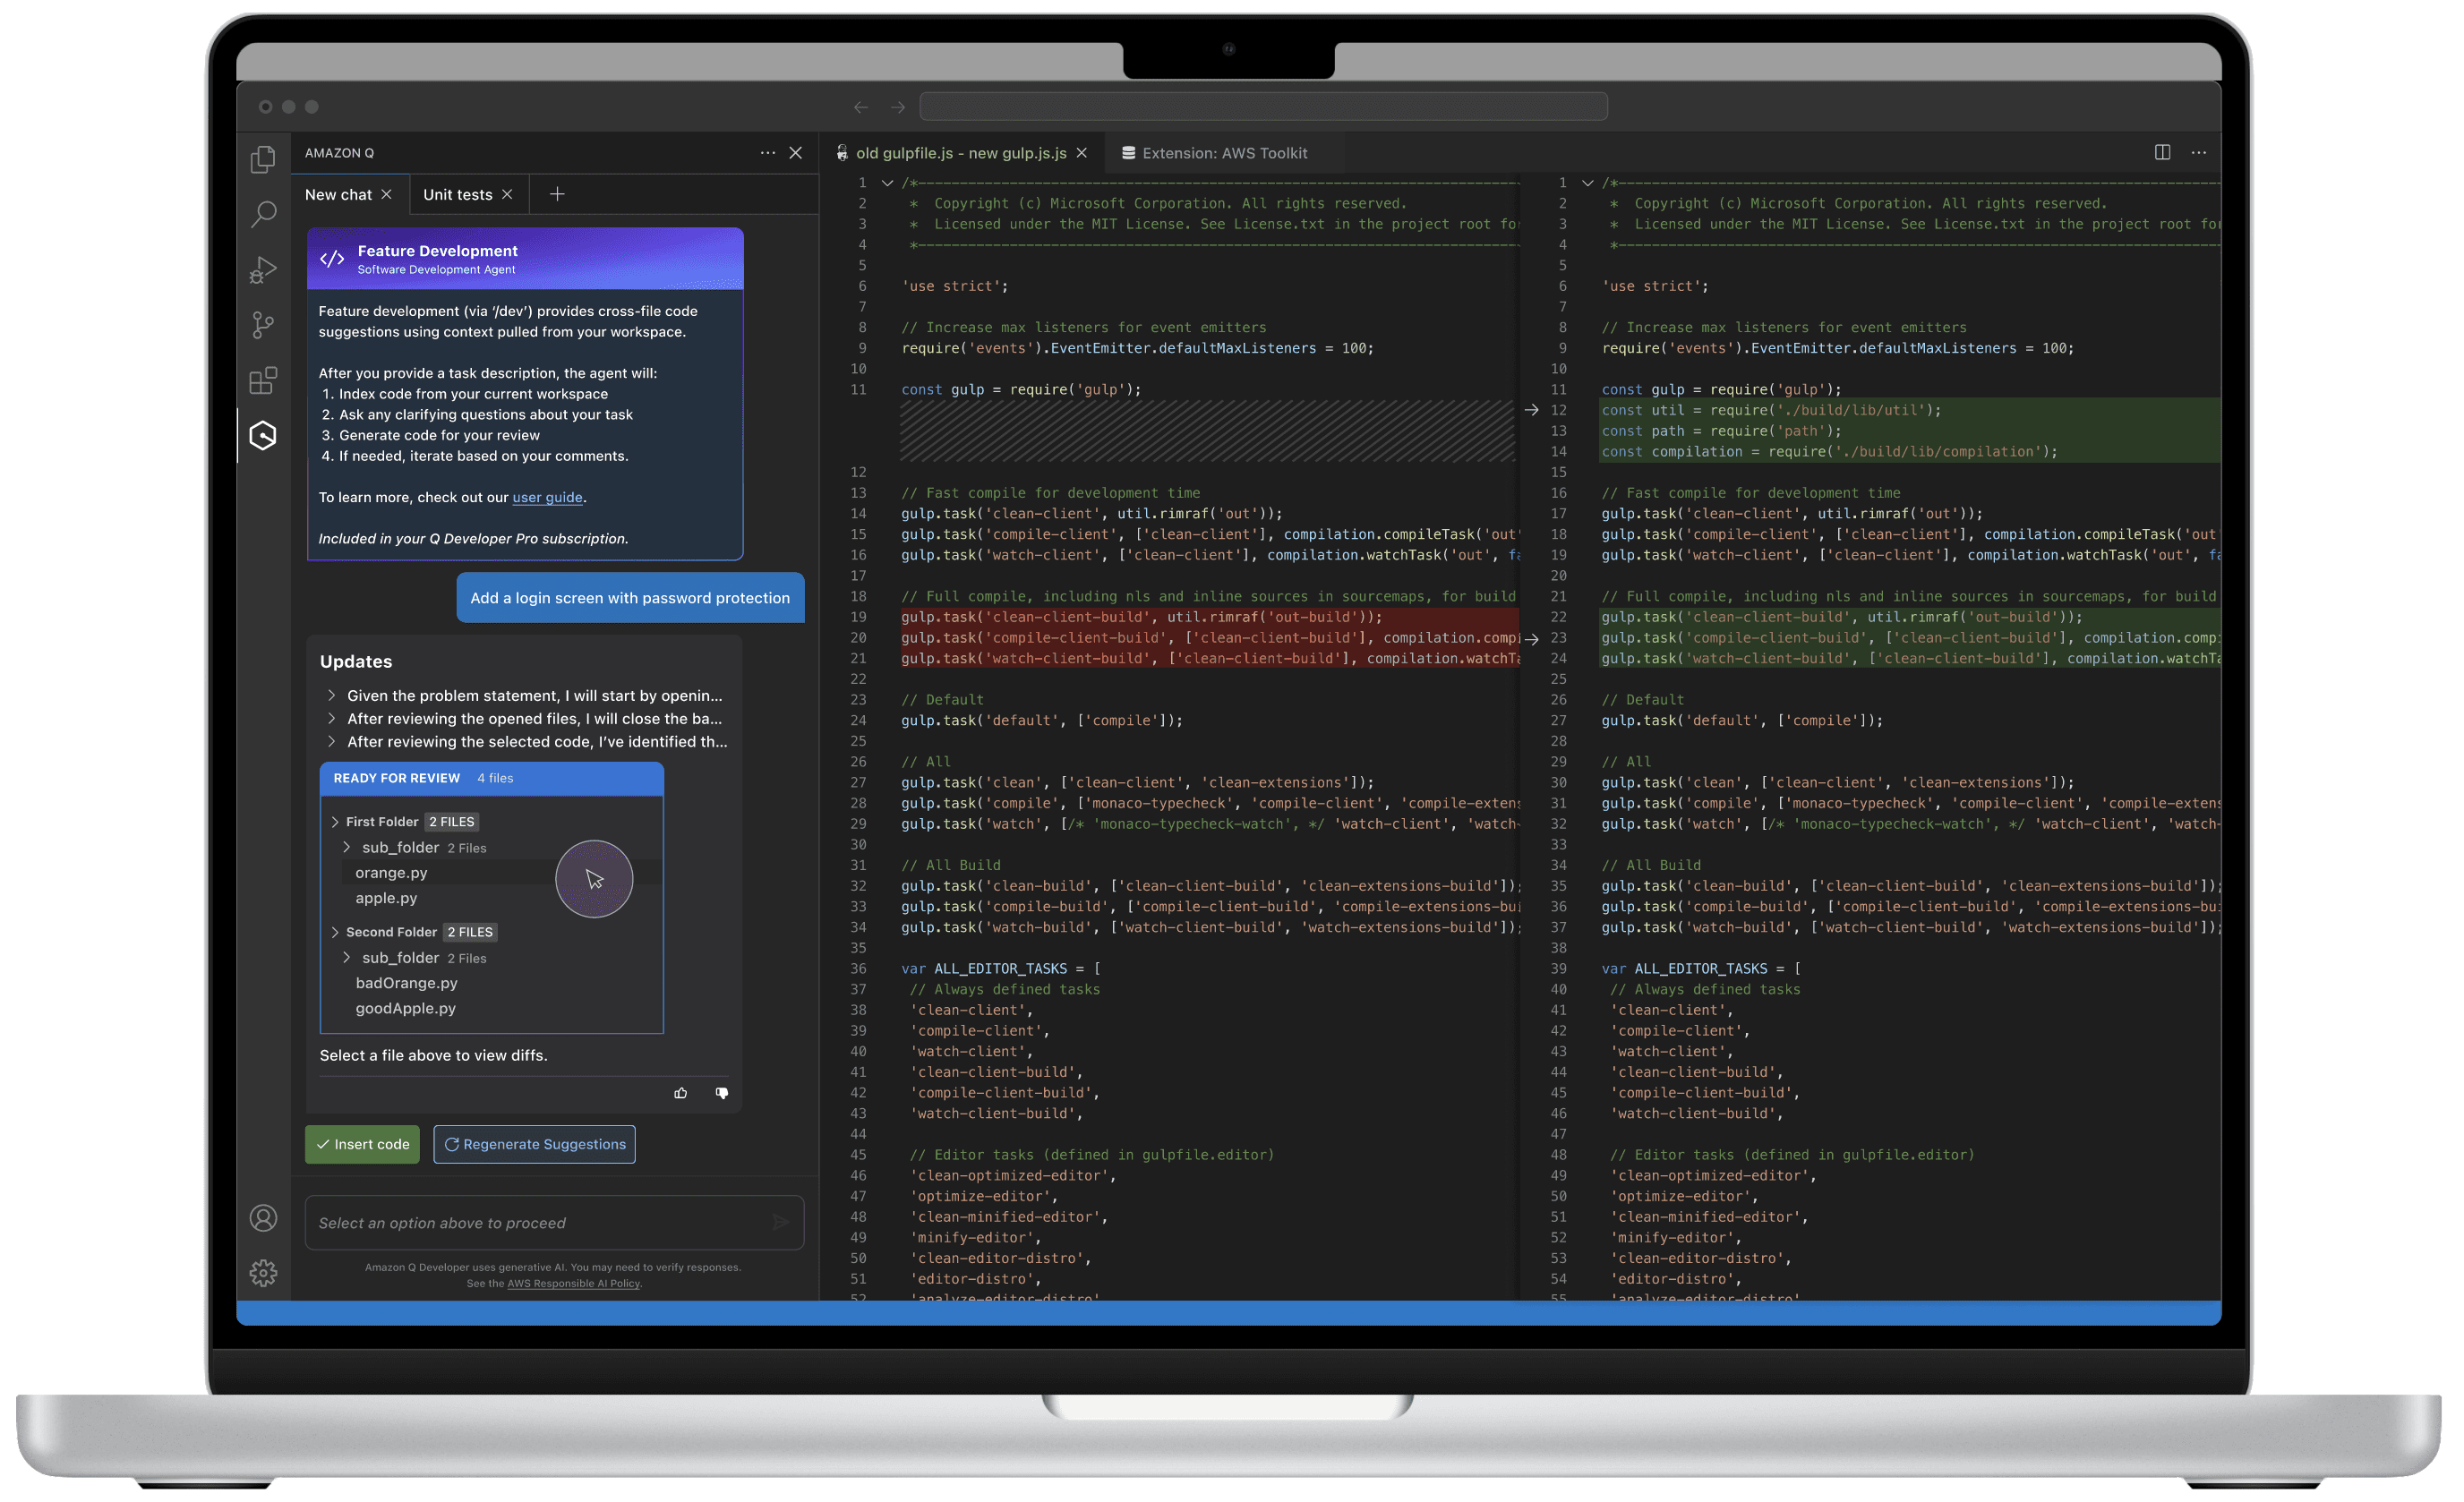The height and width of the screenshot is (1502, 2464).
Task: Click the 'AMAZON Q' panel title
Action: 339,153
